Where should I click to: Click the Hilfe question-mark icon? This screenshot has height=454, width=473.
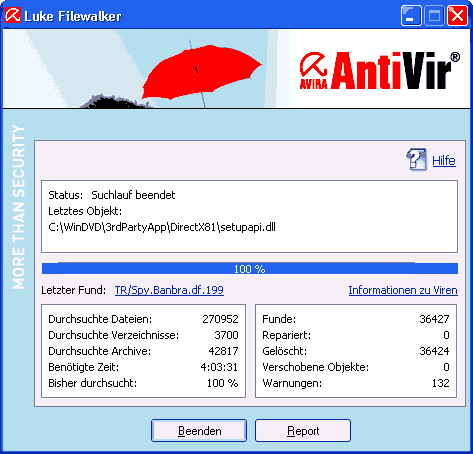pos(417,159)
